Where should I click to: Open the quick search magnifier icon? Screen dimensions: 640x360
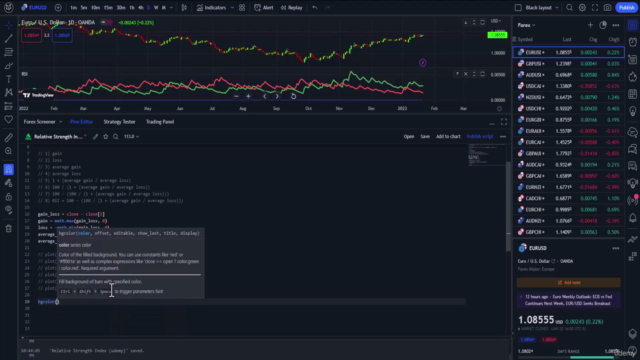(x=569, y=7)
